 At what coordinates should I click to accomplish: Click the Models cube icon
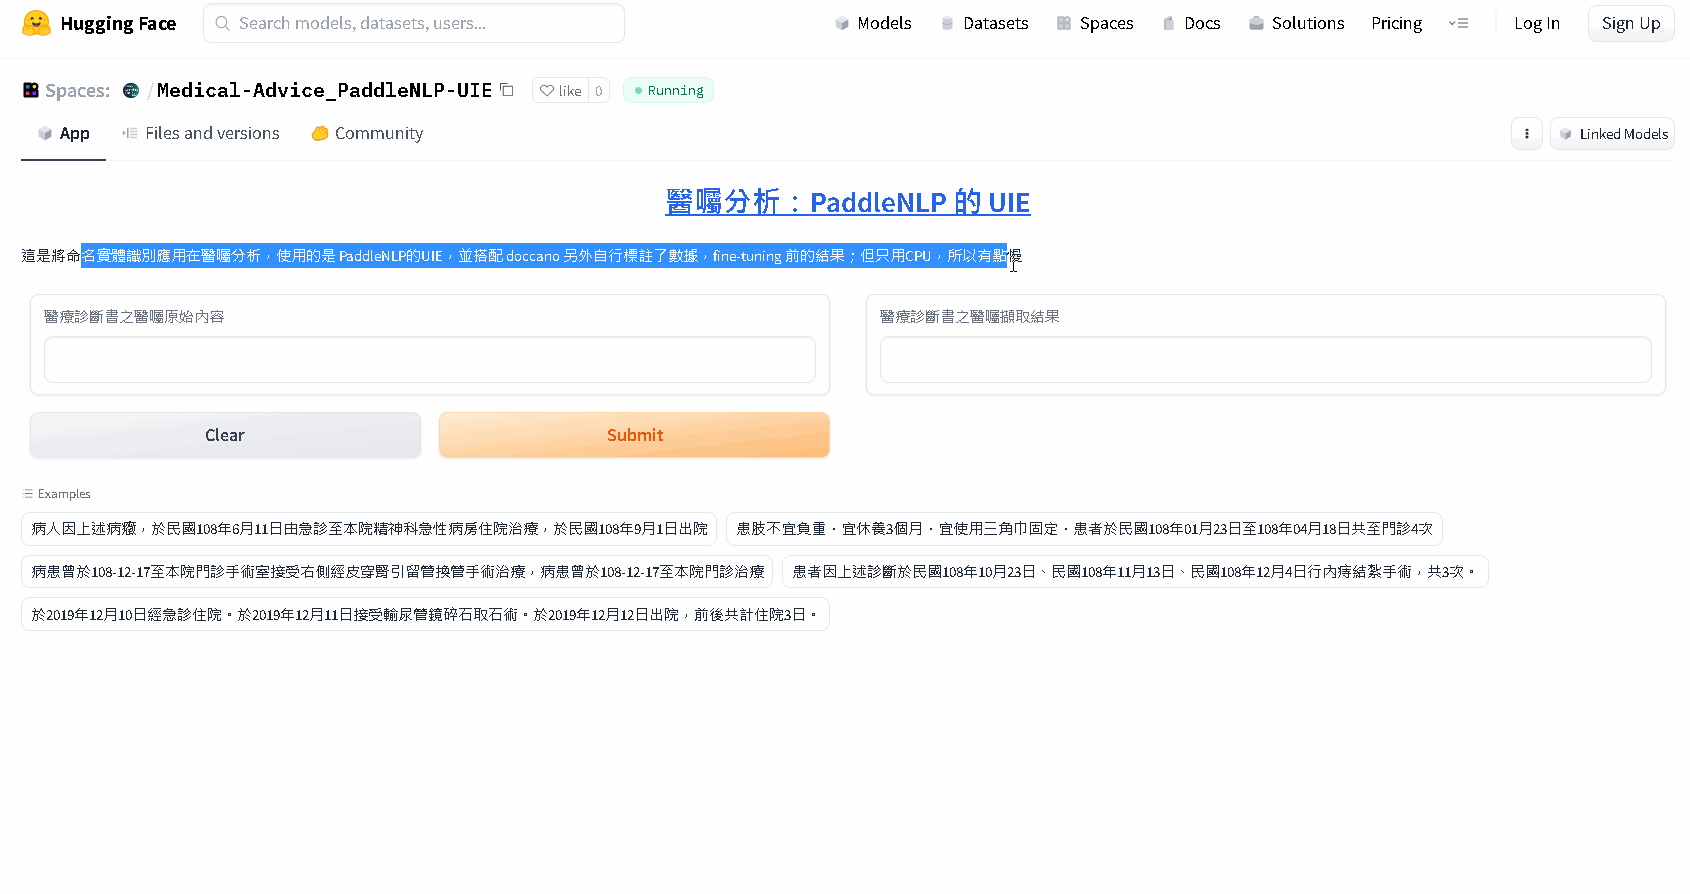point(842,23)
